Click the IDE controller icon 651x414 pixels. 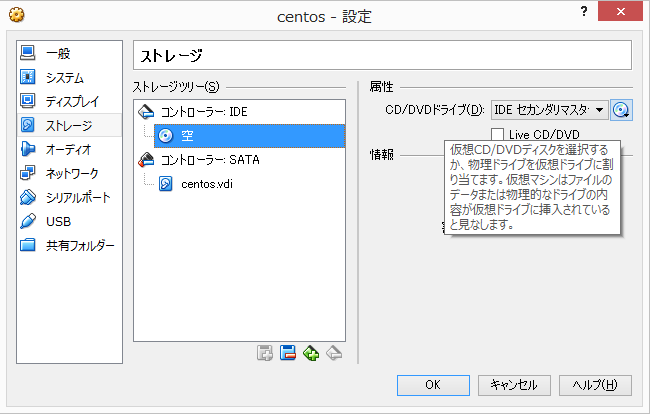(146, 112)
